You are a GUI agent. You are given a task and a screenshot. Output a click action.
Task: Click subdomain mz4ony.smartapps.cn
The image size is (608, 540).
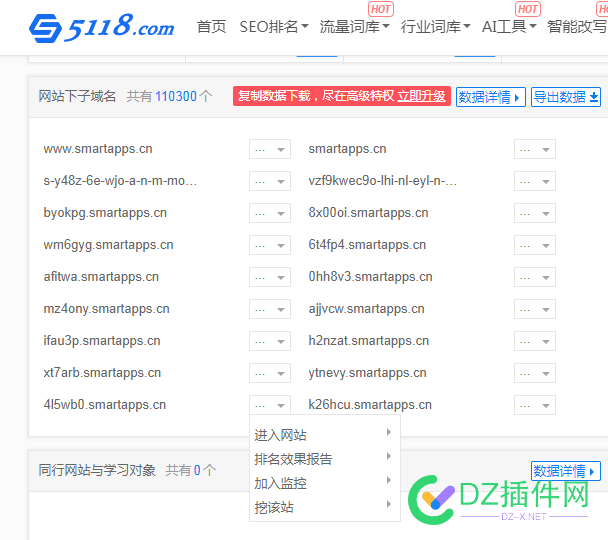tap(106, 309)
